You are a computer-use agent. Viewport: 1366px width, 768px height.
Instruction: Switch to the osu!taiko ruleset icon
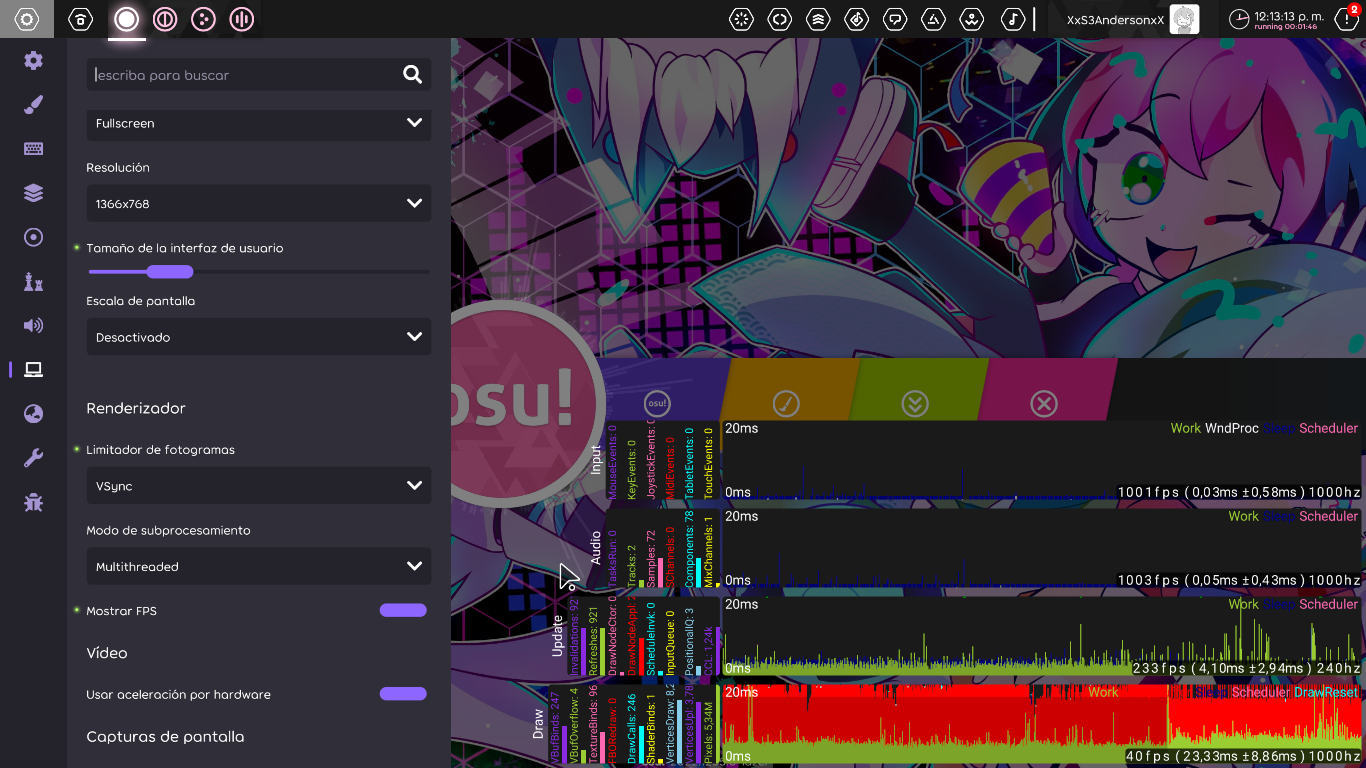pos(164,18)
